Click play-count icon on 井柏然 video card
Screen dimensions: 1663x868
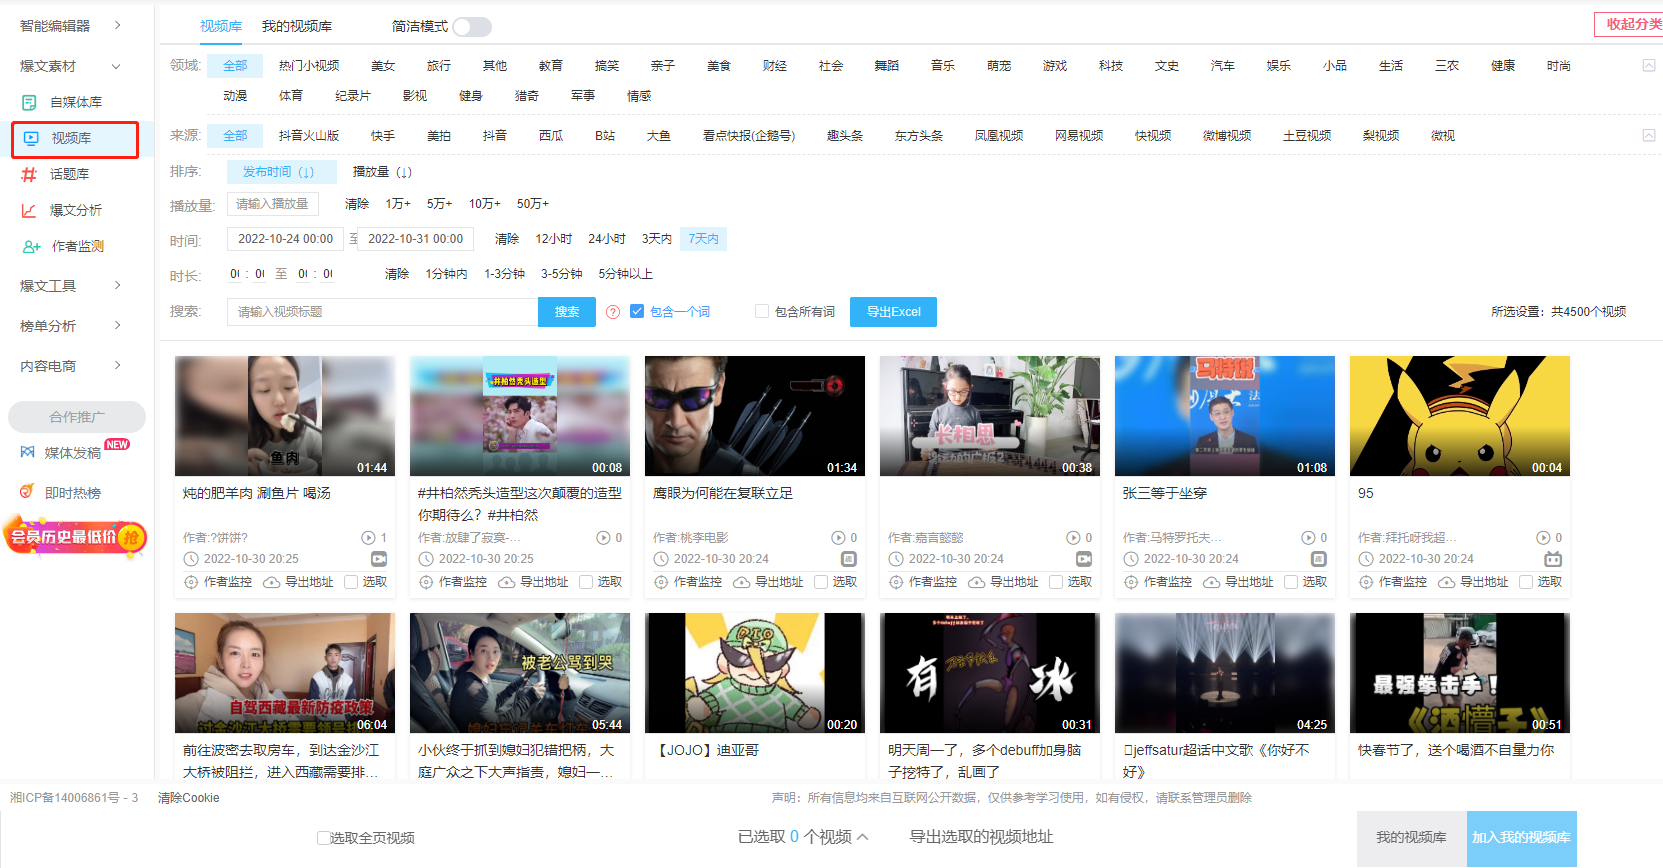(x=603, y=538)
